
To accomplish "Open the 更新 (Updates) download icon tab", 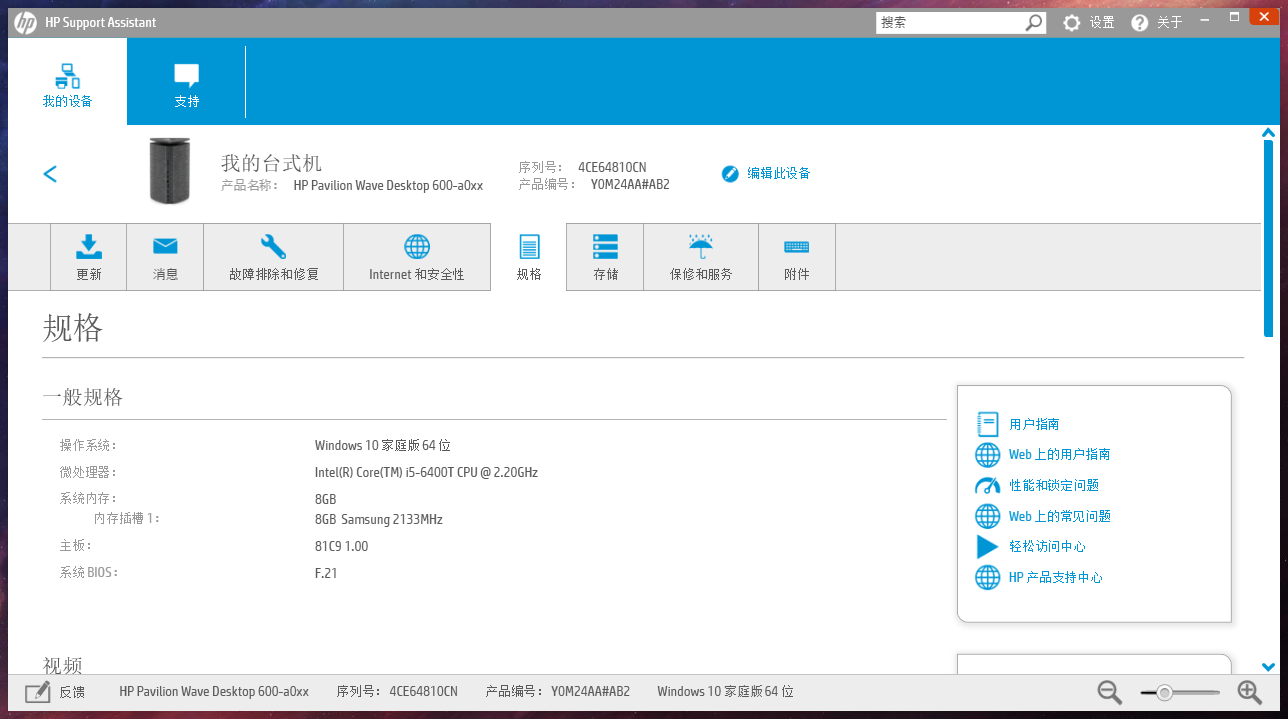I will [x=89, y=246].
